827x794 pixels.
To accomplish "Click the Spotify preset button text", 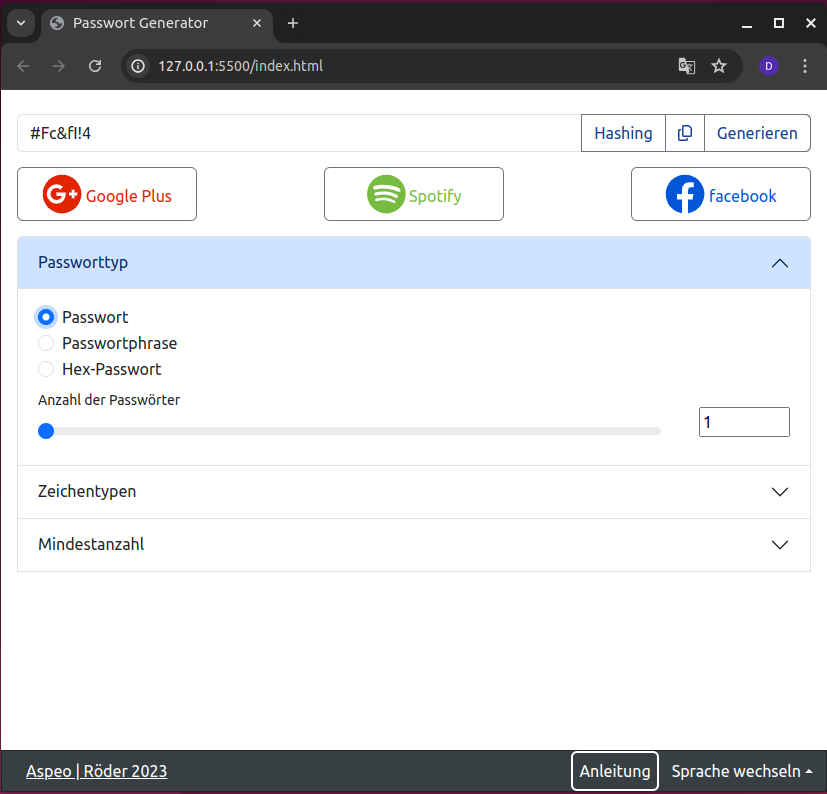I will [x=435, y=196].
